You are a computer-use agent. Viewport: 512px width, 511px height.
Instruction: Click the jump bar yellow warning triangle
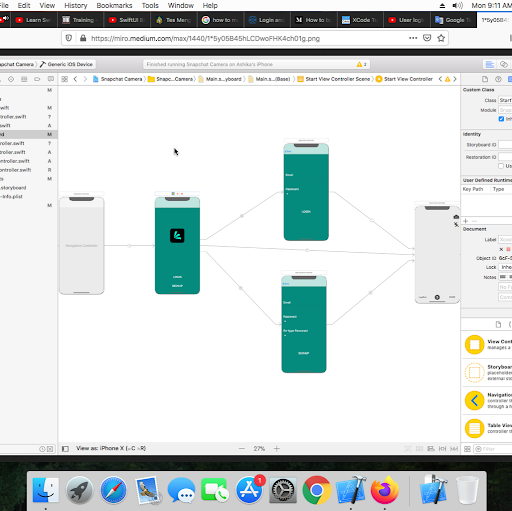click(447, 79)
